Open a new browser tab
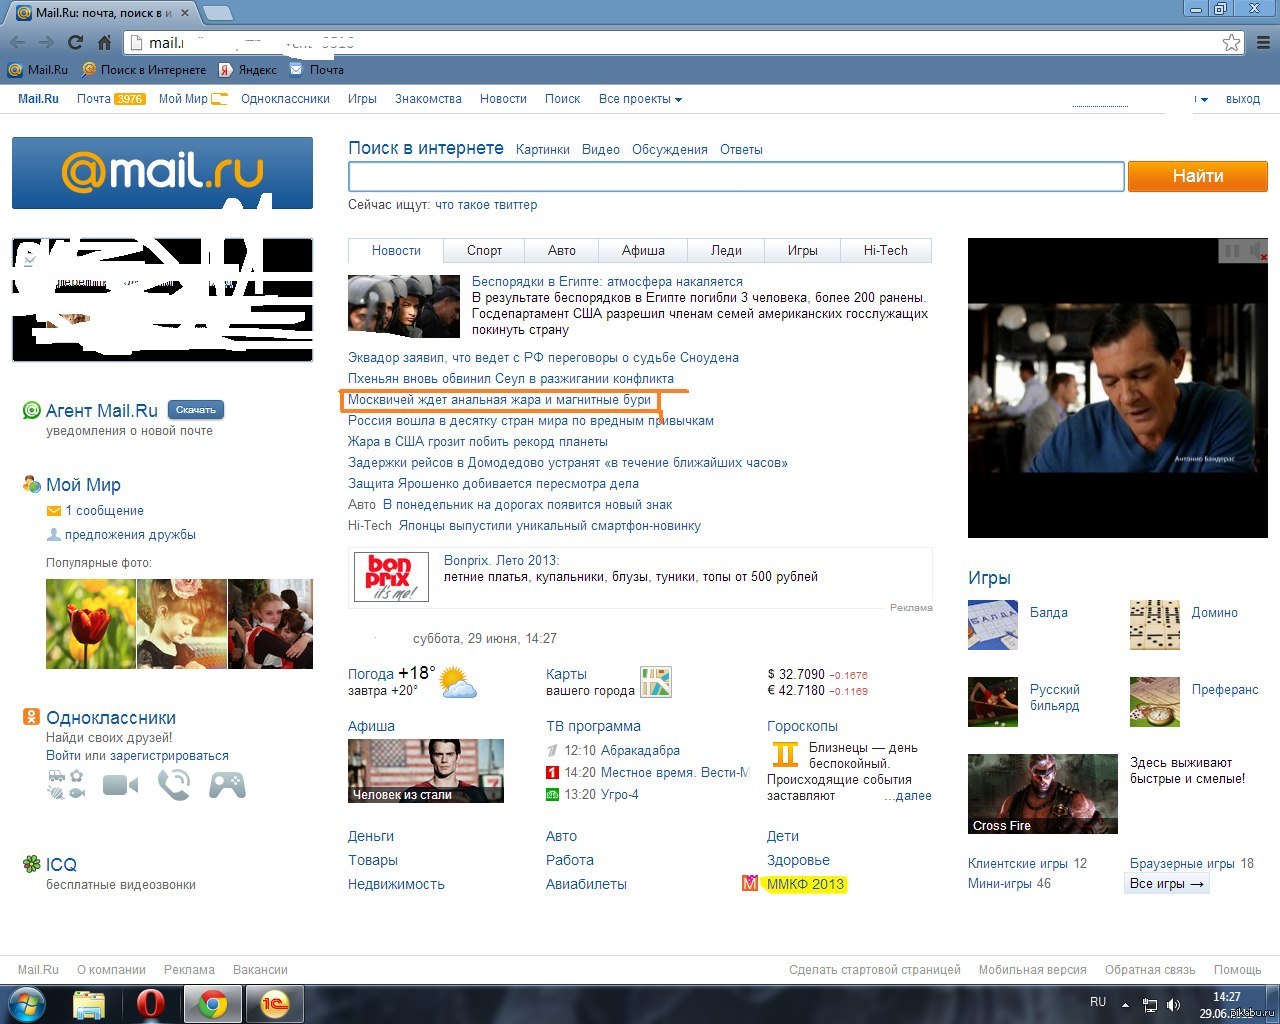The width and height of the screenshot is (1280, 1024). 218,13
